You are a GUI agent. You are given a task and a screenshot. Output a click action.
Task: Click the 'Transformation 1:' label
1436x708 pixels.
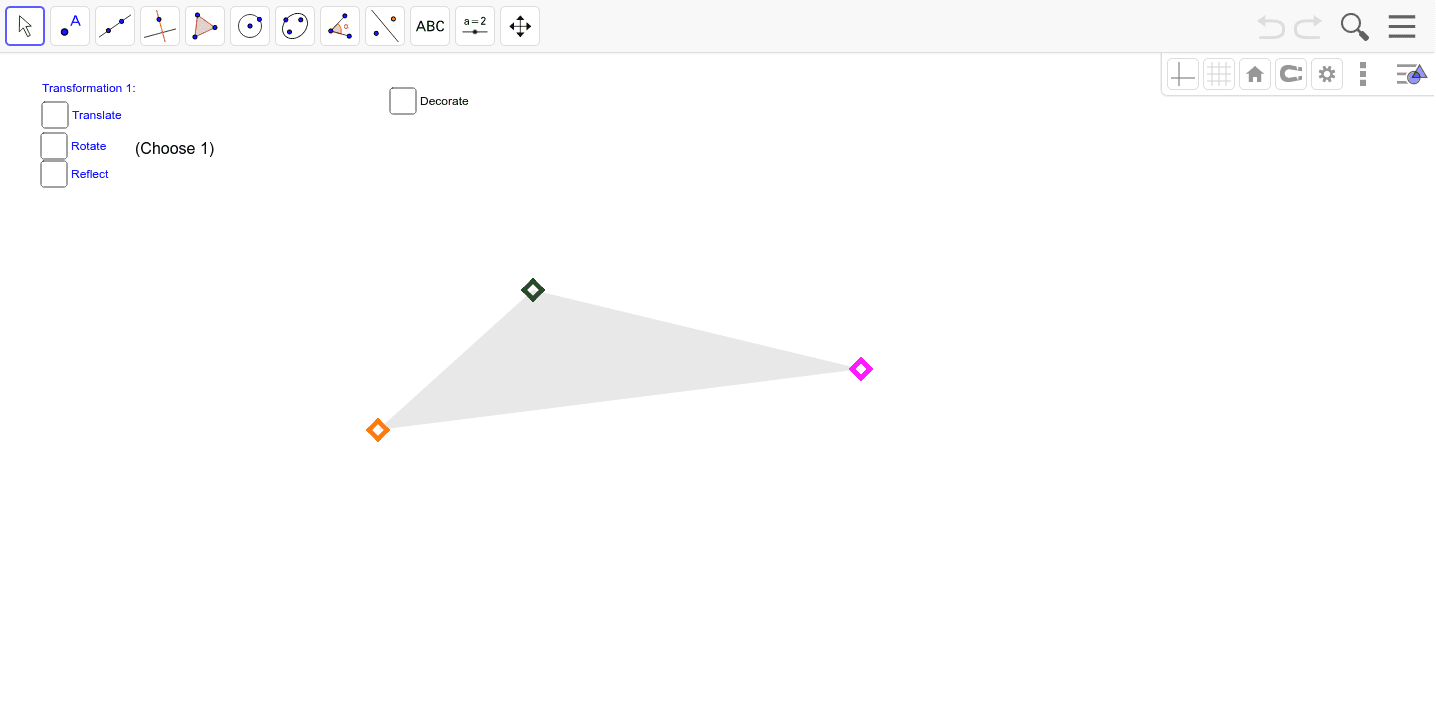(89, 88)
